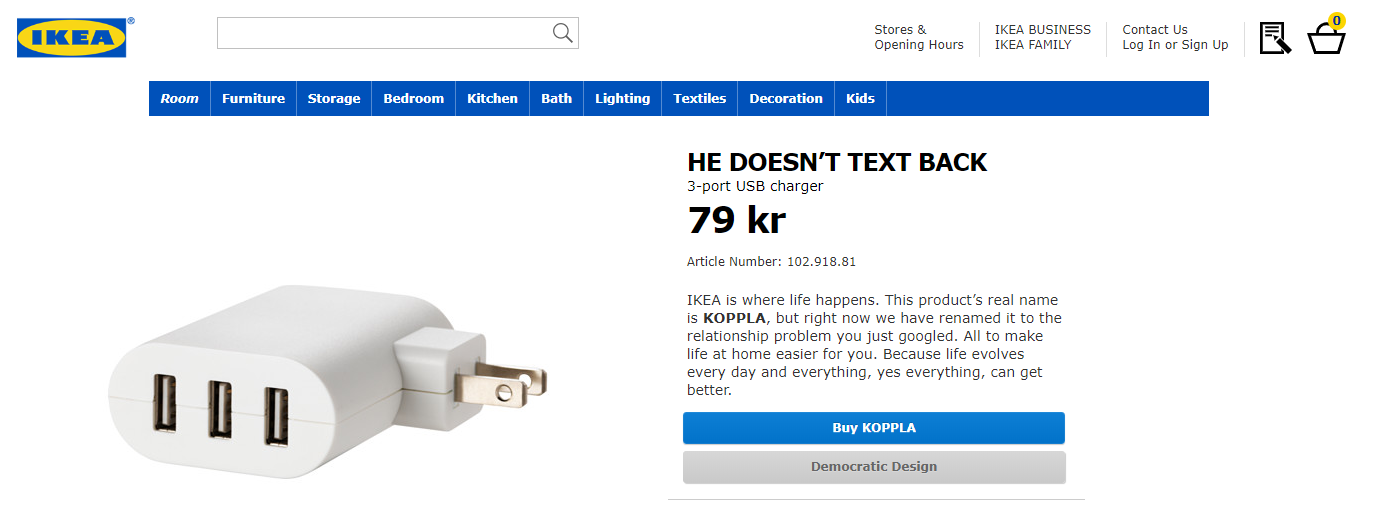
Task: Open the Room menu
Action: [x=180, y=98]
